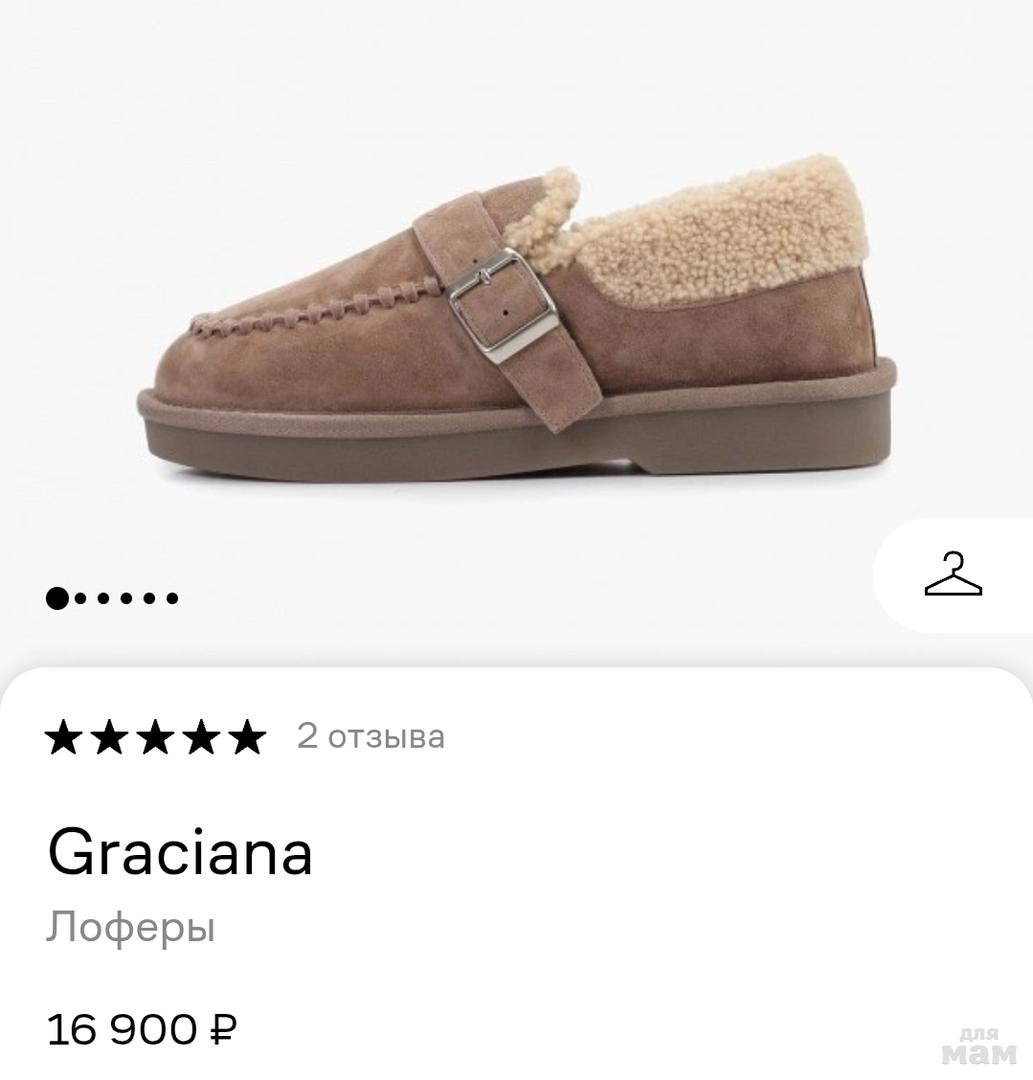Switch to the second photo dot

[82, 598]
